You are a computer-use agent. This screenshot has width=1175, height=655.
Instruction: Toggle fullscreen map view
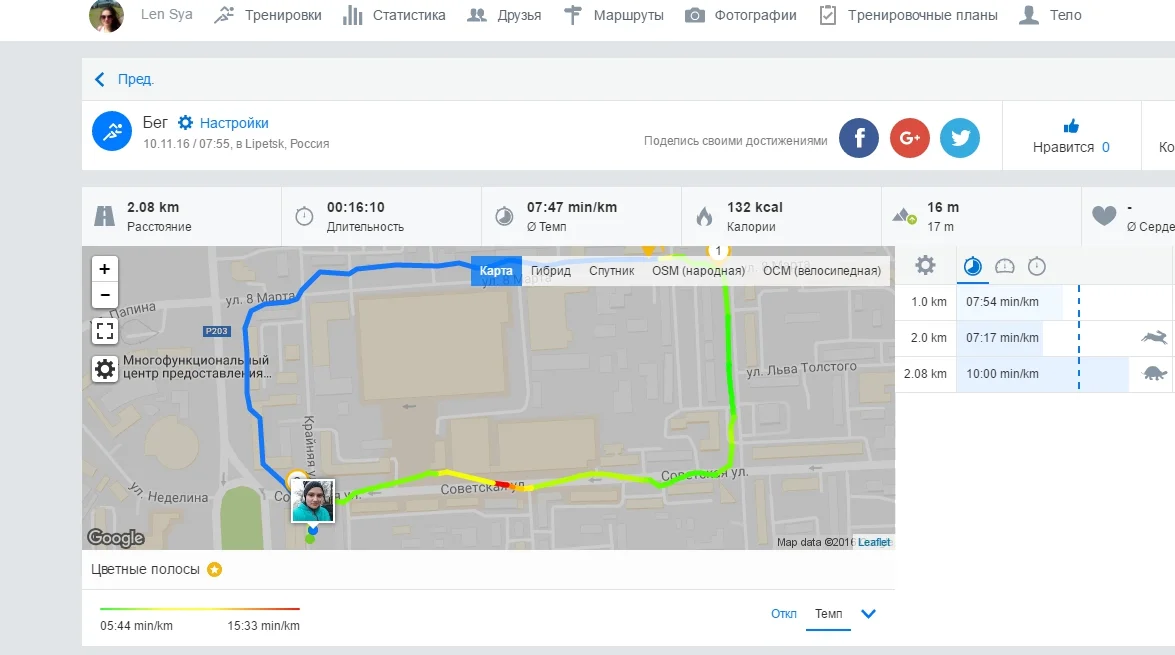click(105, 330)
